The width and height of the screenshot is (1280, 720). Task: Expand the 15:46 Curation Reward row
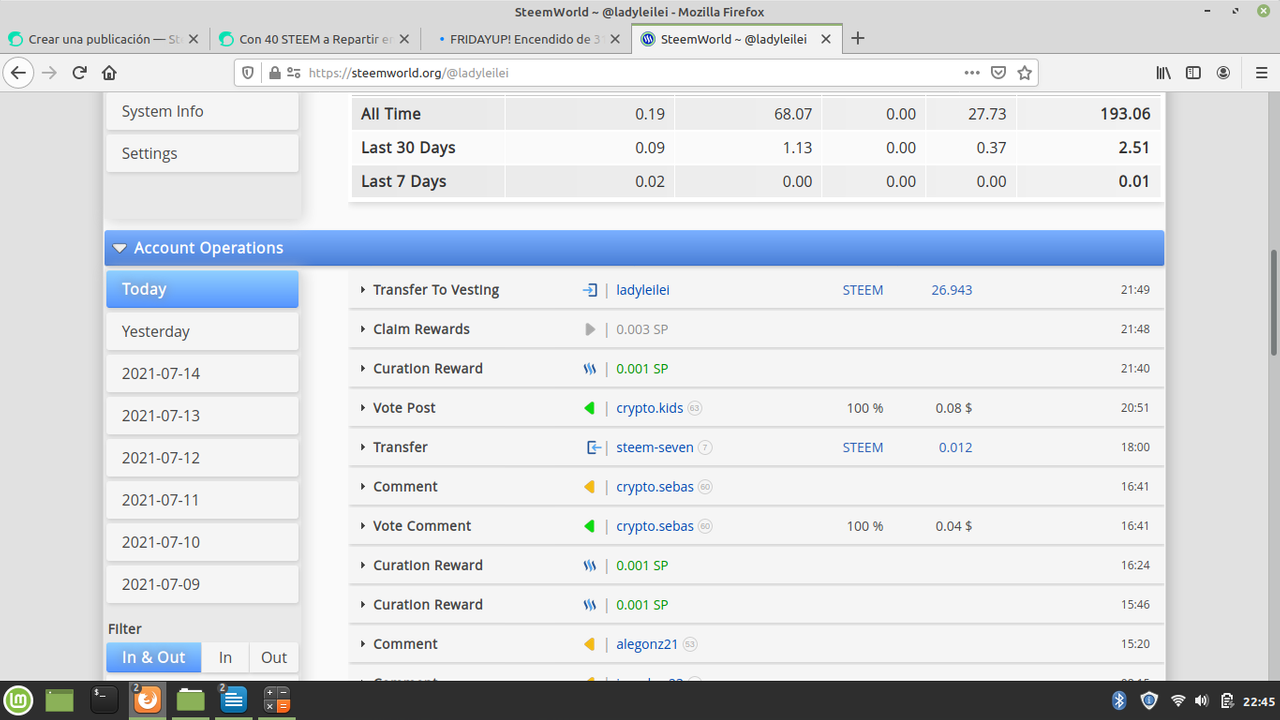(x=363, y=605)
